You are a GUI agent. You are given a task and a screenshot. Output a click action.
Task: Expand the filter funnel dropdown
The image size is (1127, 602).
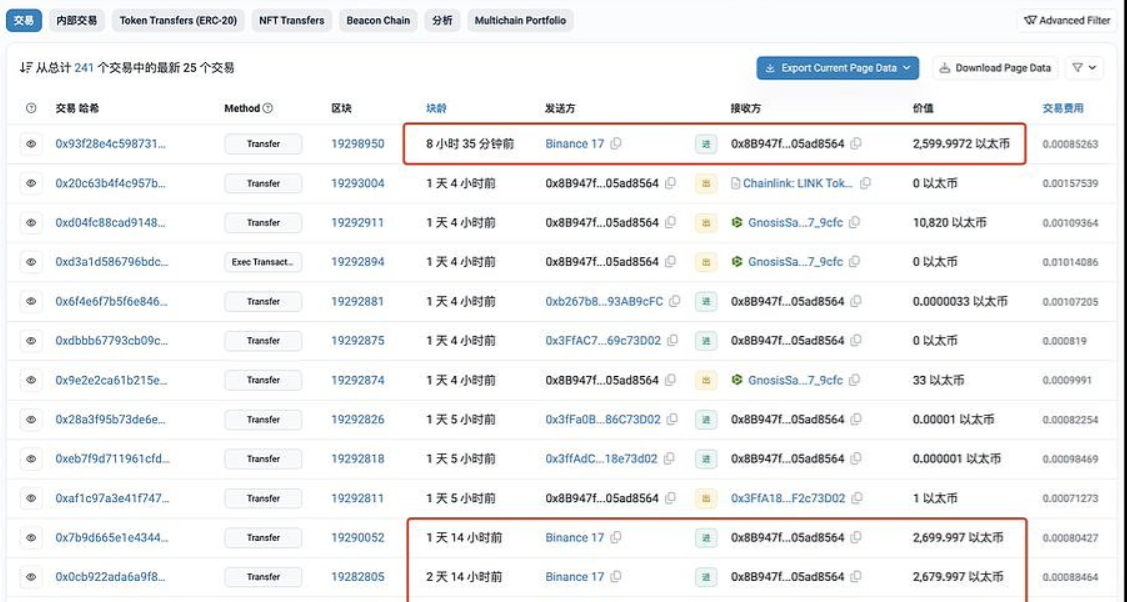click(x=1084, y=68)
